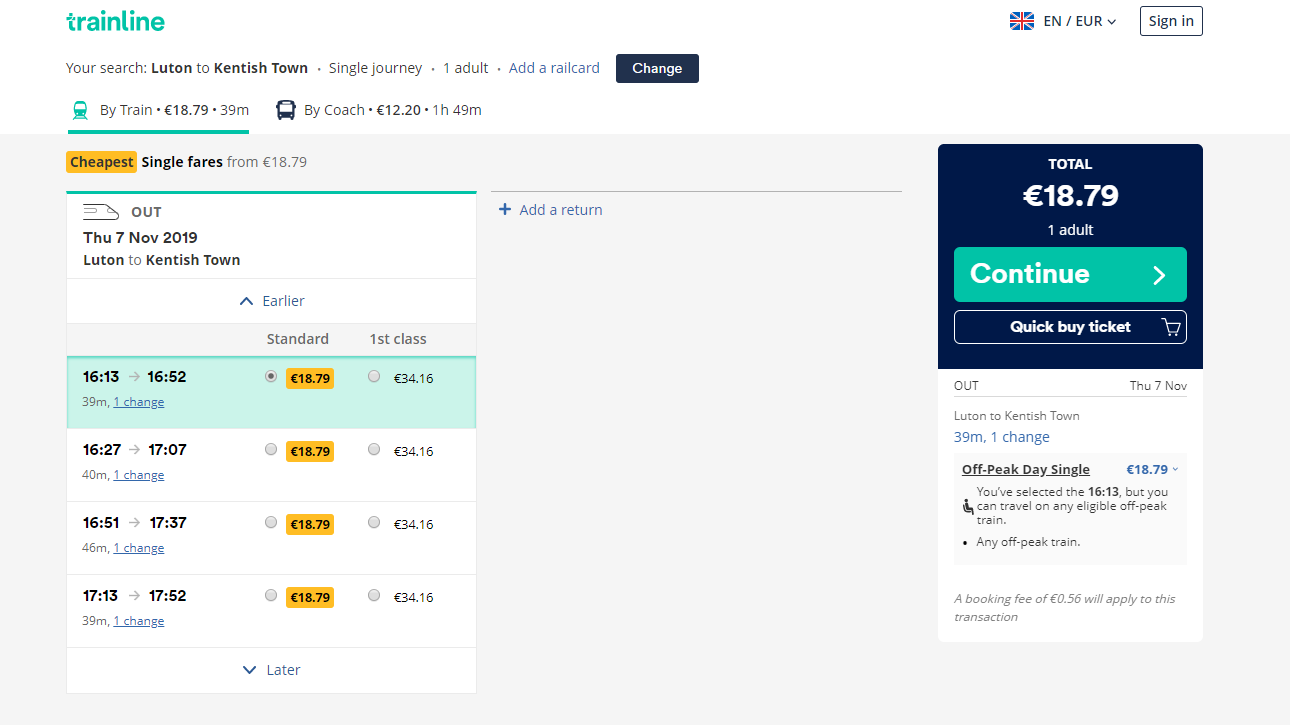Click Quick buy ticket button
This screenshot has height=725, width=1290.
tap(1070, 327)
